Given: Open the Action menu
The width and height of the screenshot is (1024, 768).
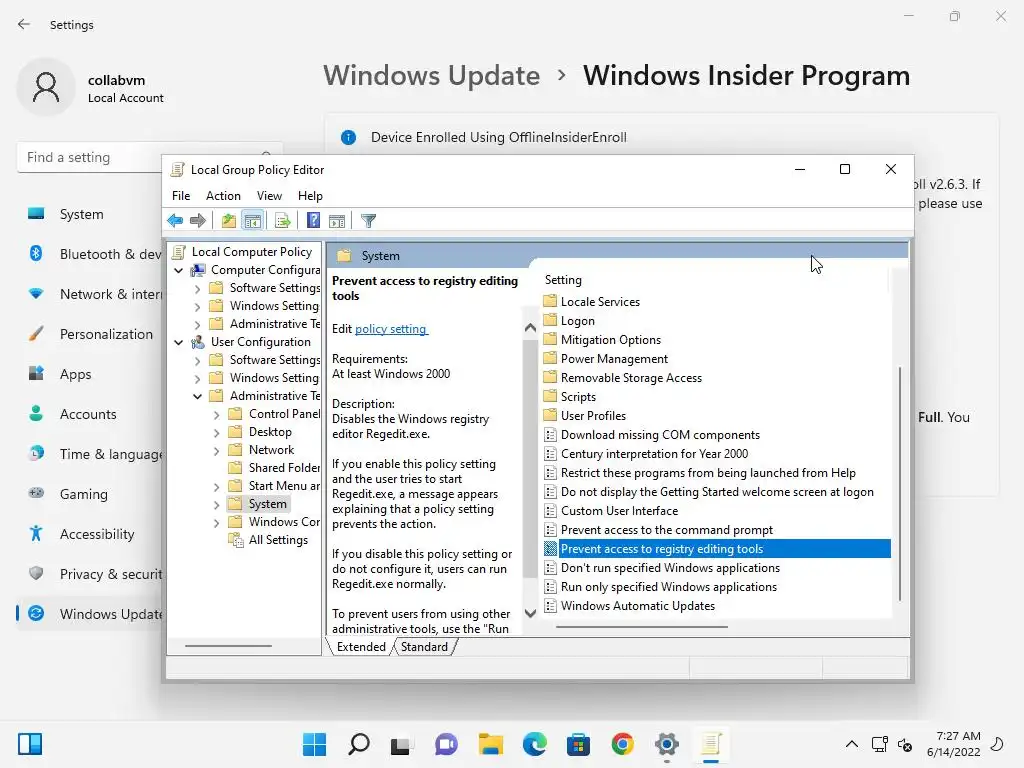Looking at the screenshot, I should click(x=223, y=196).
